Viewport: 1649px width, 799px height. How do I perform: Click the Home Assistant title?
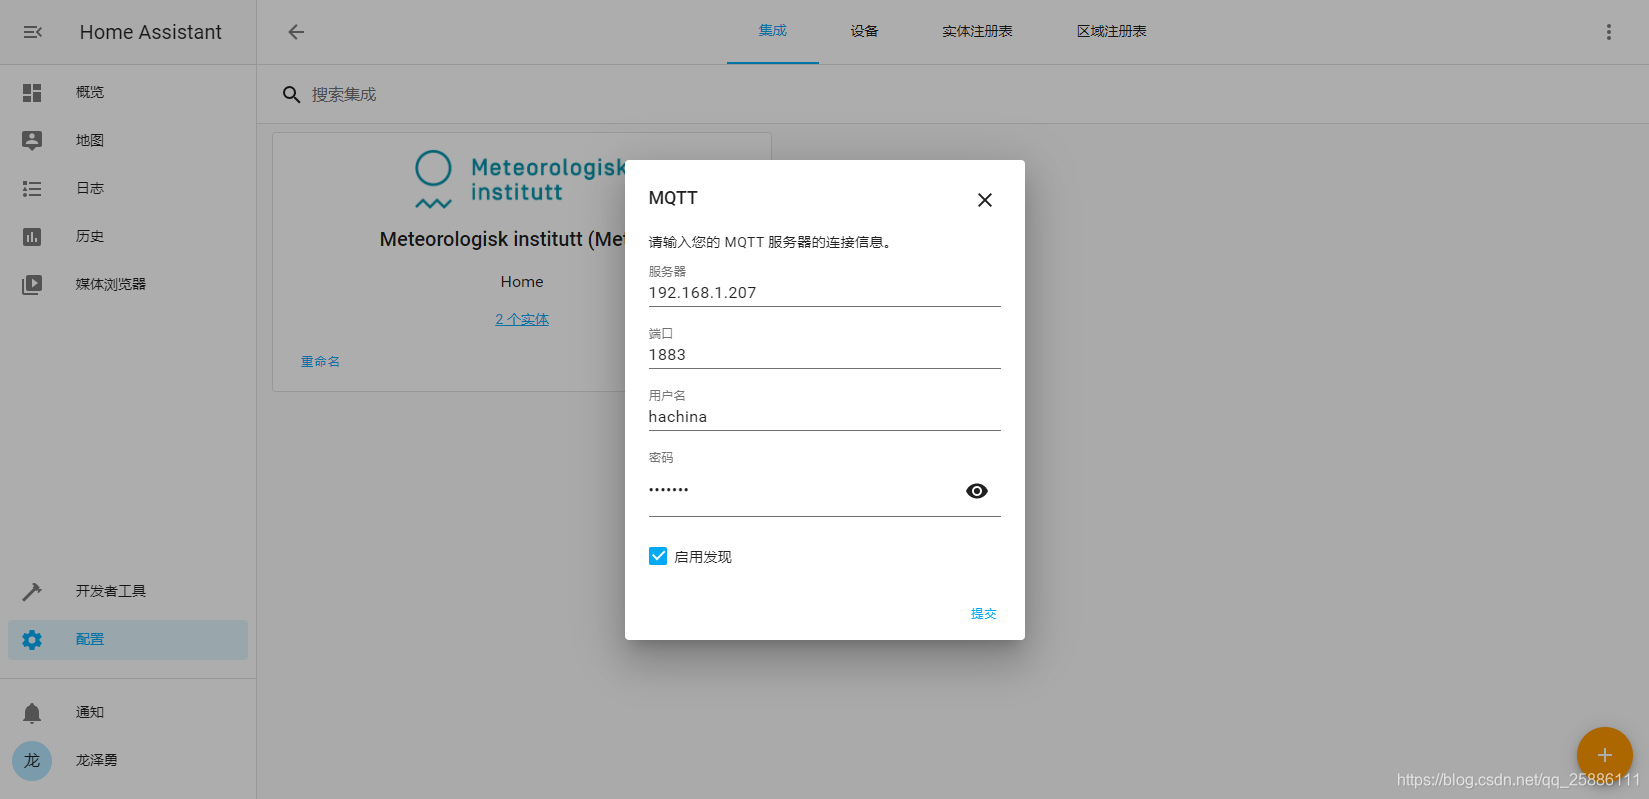point(151,32)
